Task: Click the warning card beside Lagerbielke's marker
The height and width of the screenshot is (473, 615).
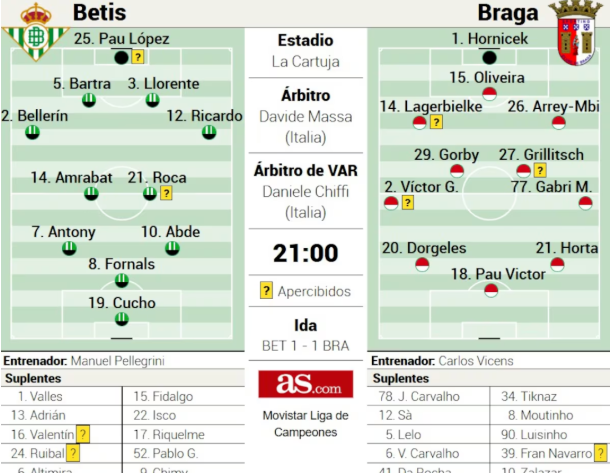Action: point(437,122)
